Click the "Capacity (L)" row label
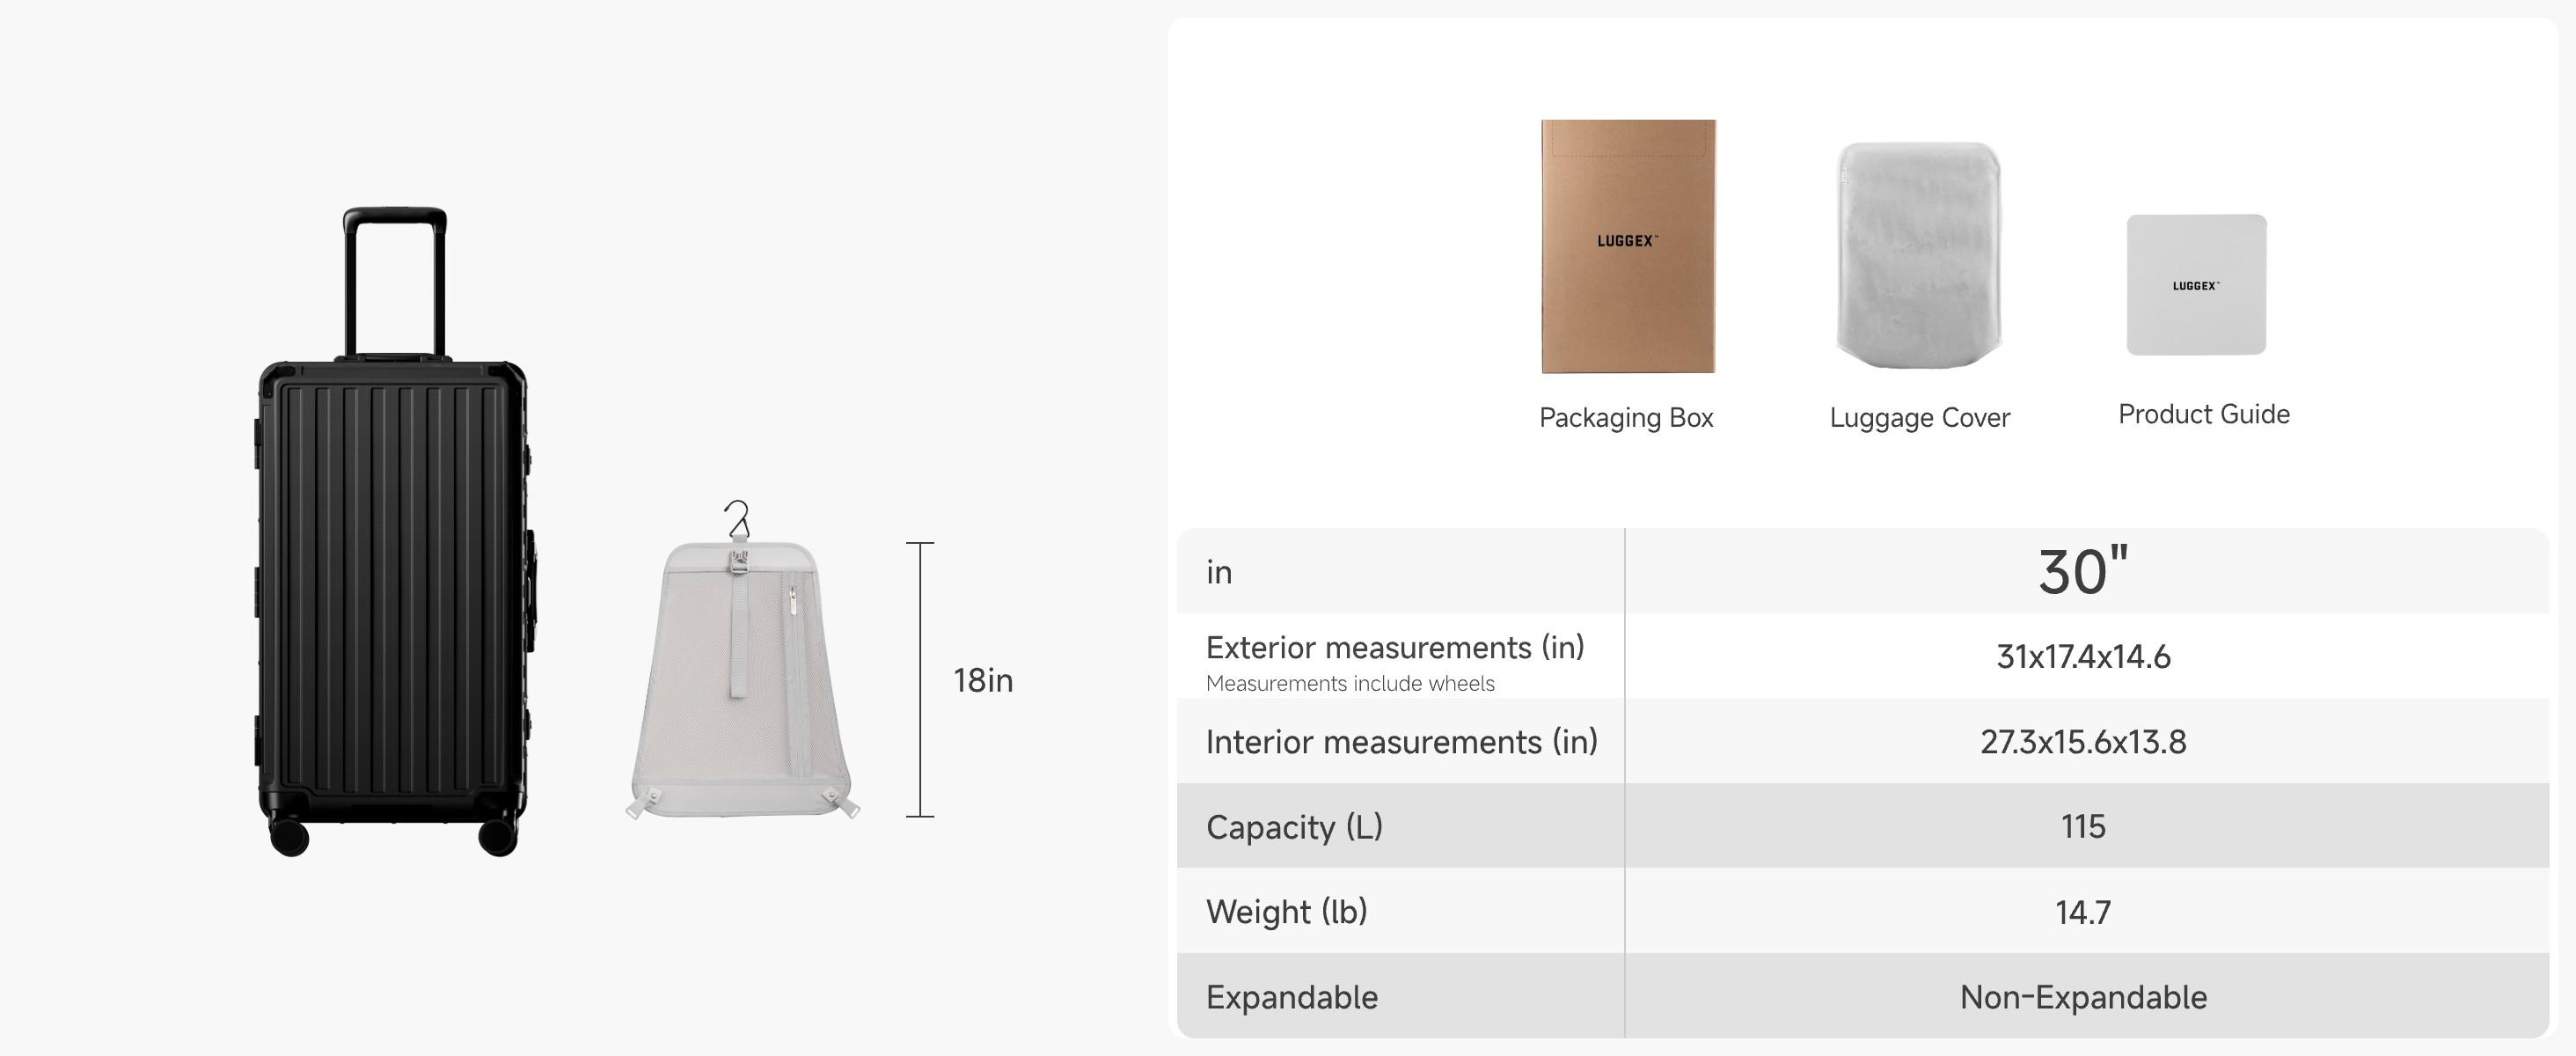 1294,827
